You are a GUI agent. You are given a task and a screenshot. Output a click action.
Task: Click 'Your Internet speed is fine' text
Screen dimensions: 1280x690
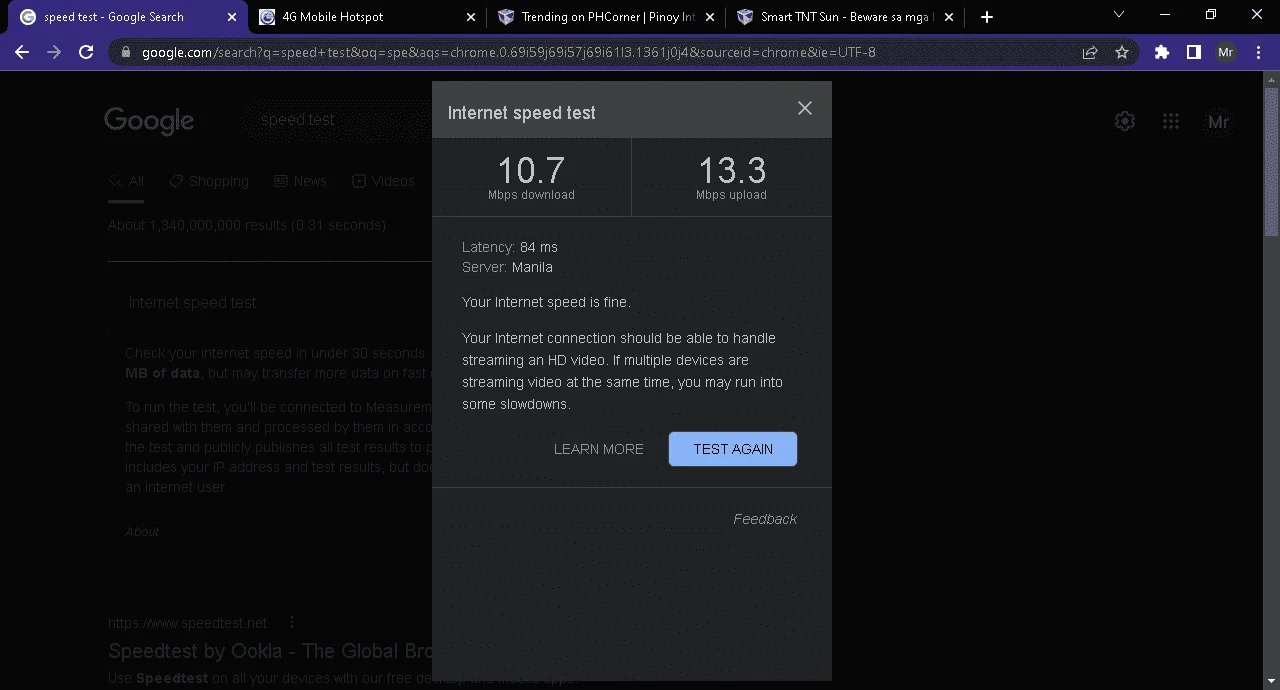[x=546, y=302]
